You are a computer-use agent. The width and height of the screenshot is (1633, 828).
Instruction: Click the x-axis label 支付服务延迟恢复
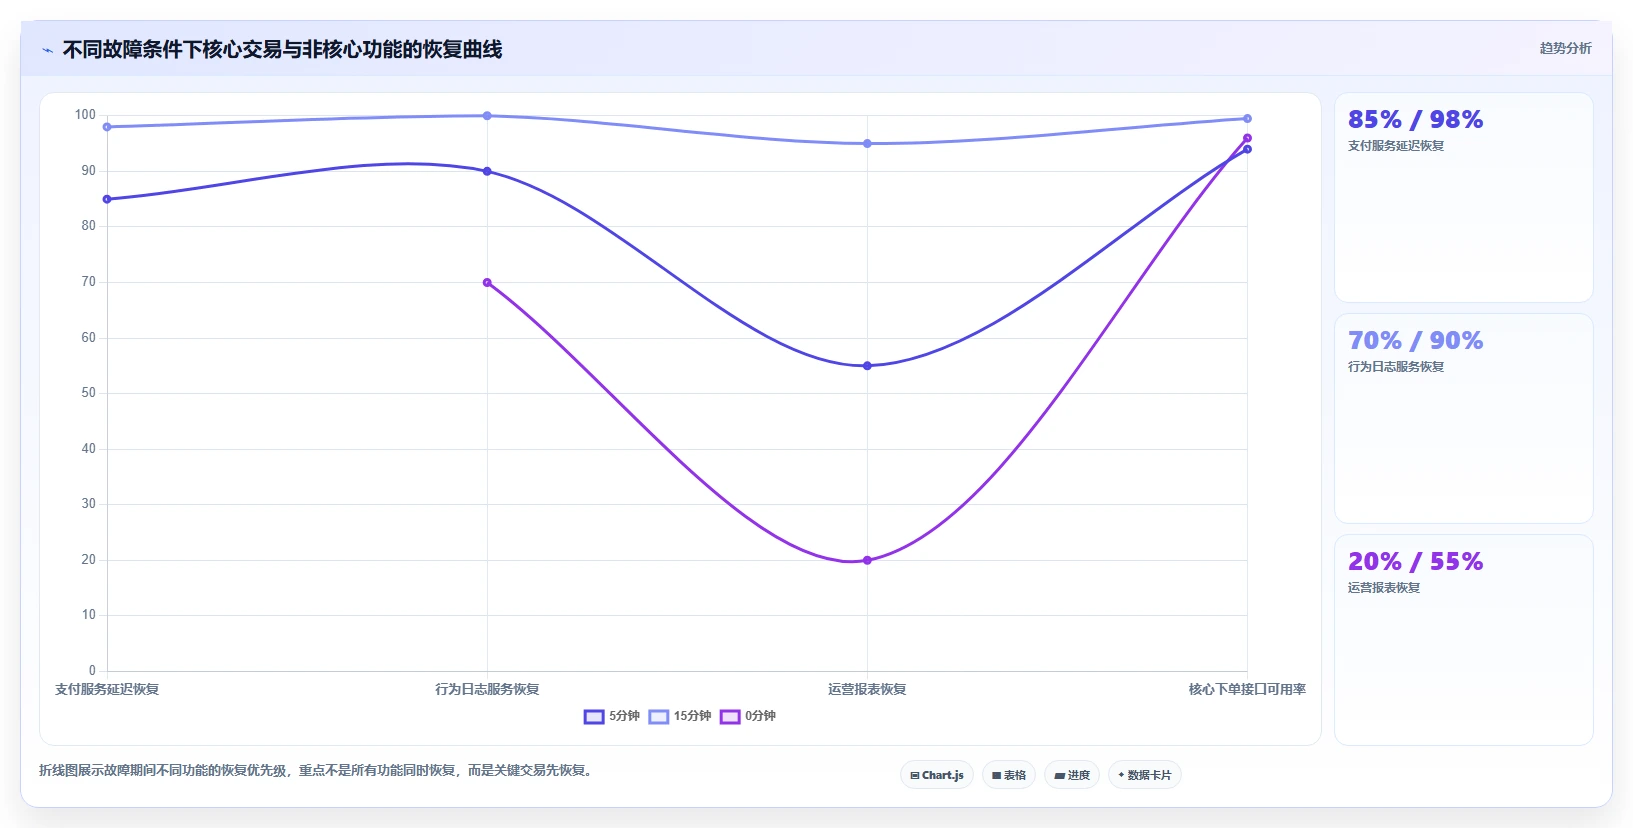pyautogui.click(x=107, y=689)
